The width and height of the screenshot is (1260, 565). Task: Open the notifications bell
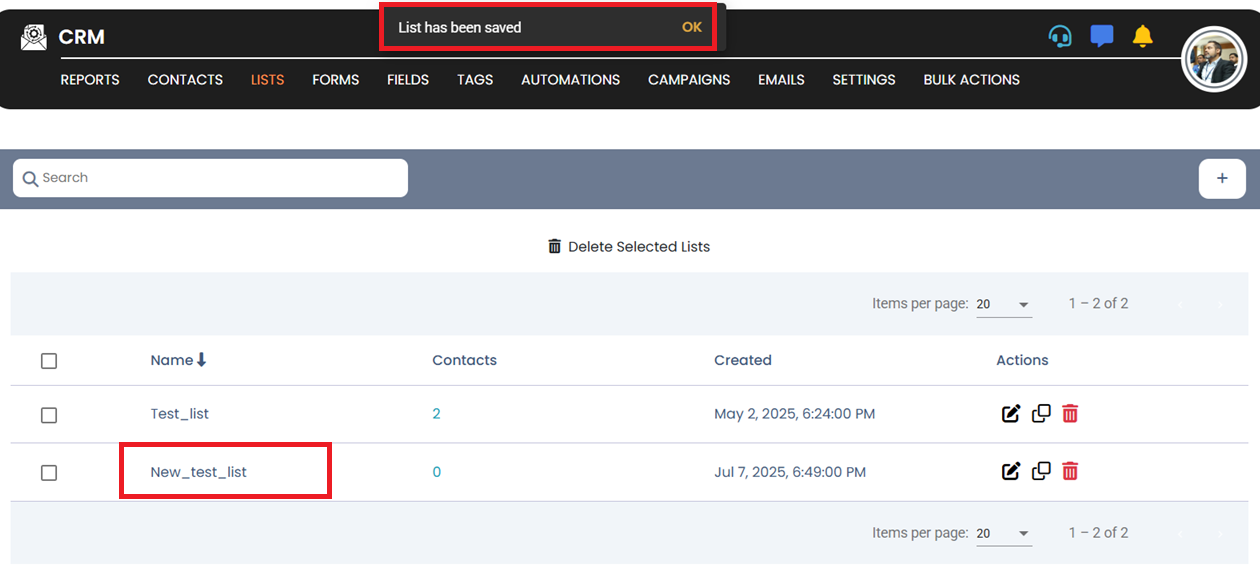[1143, 37]
